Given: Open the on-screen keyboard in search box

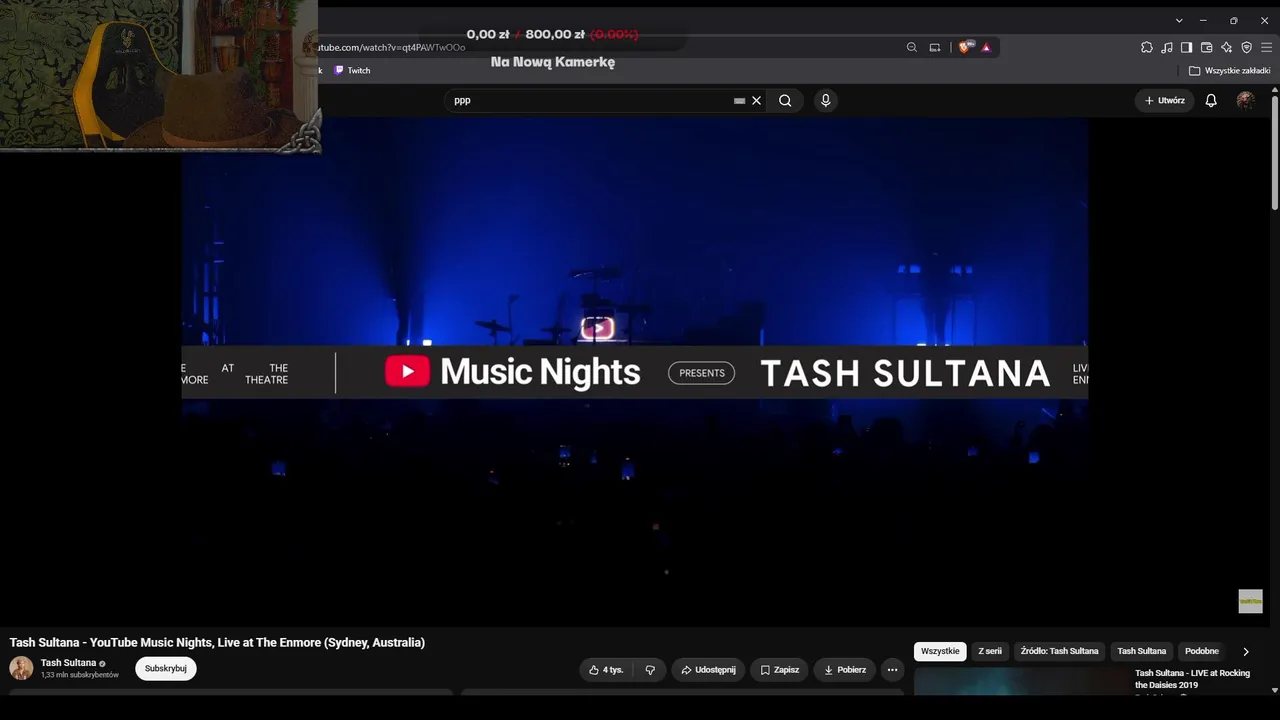Looking at the screenshot, I should coord(739,100).
